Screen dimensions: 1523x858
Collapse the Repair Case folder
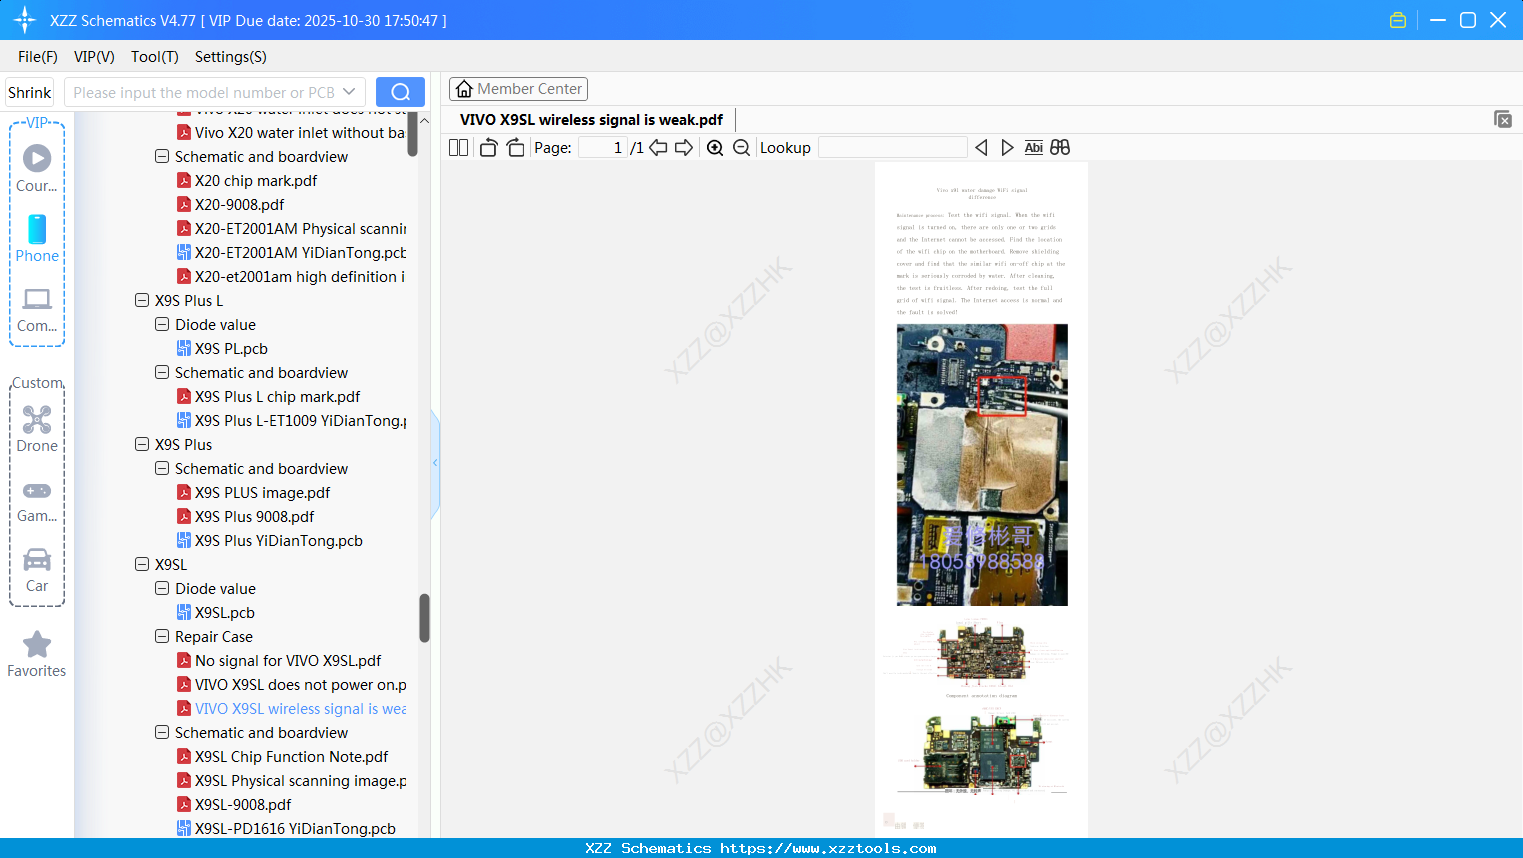tap(162, 636)
